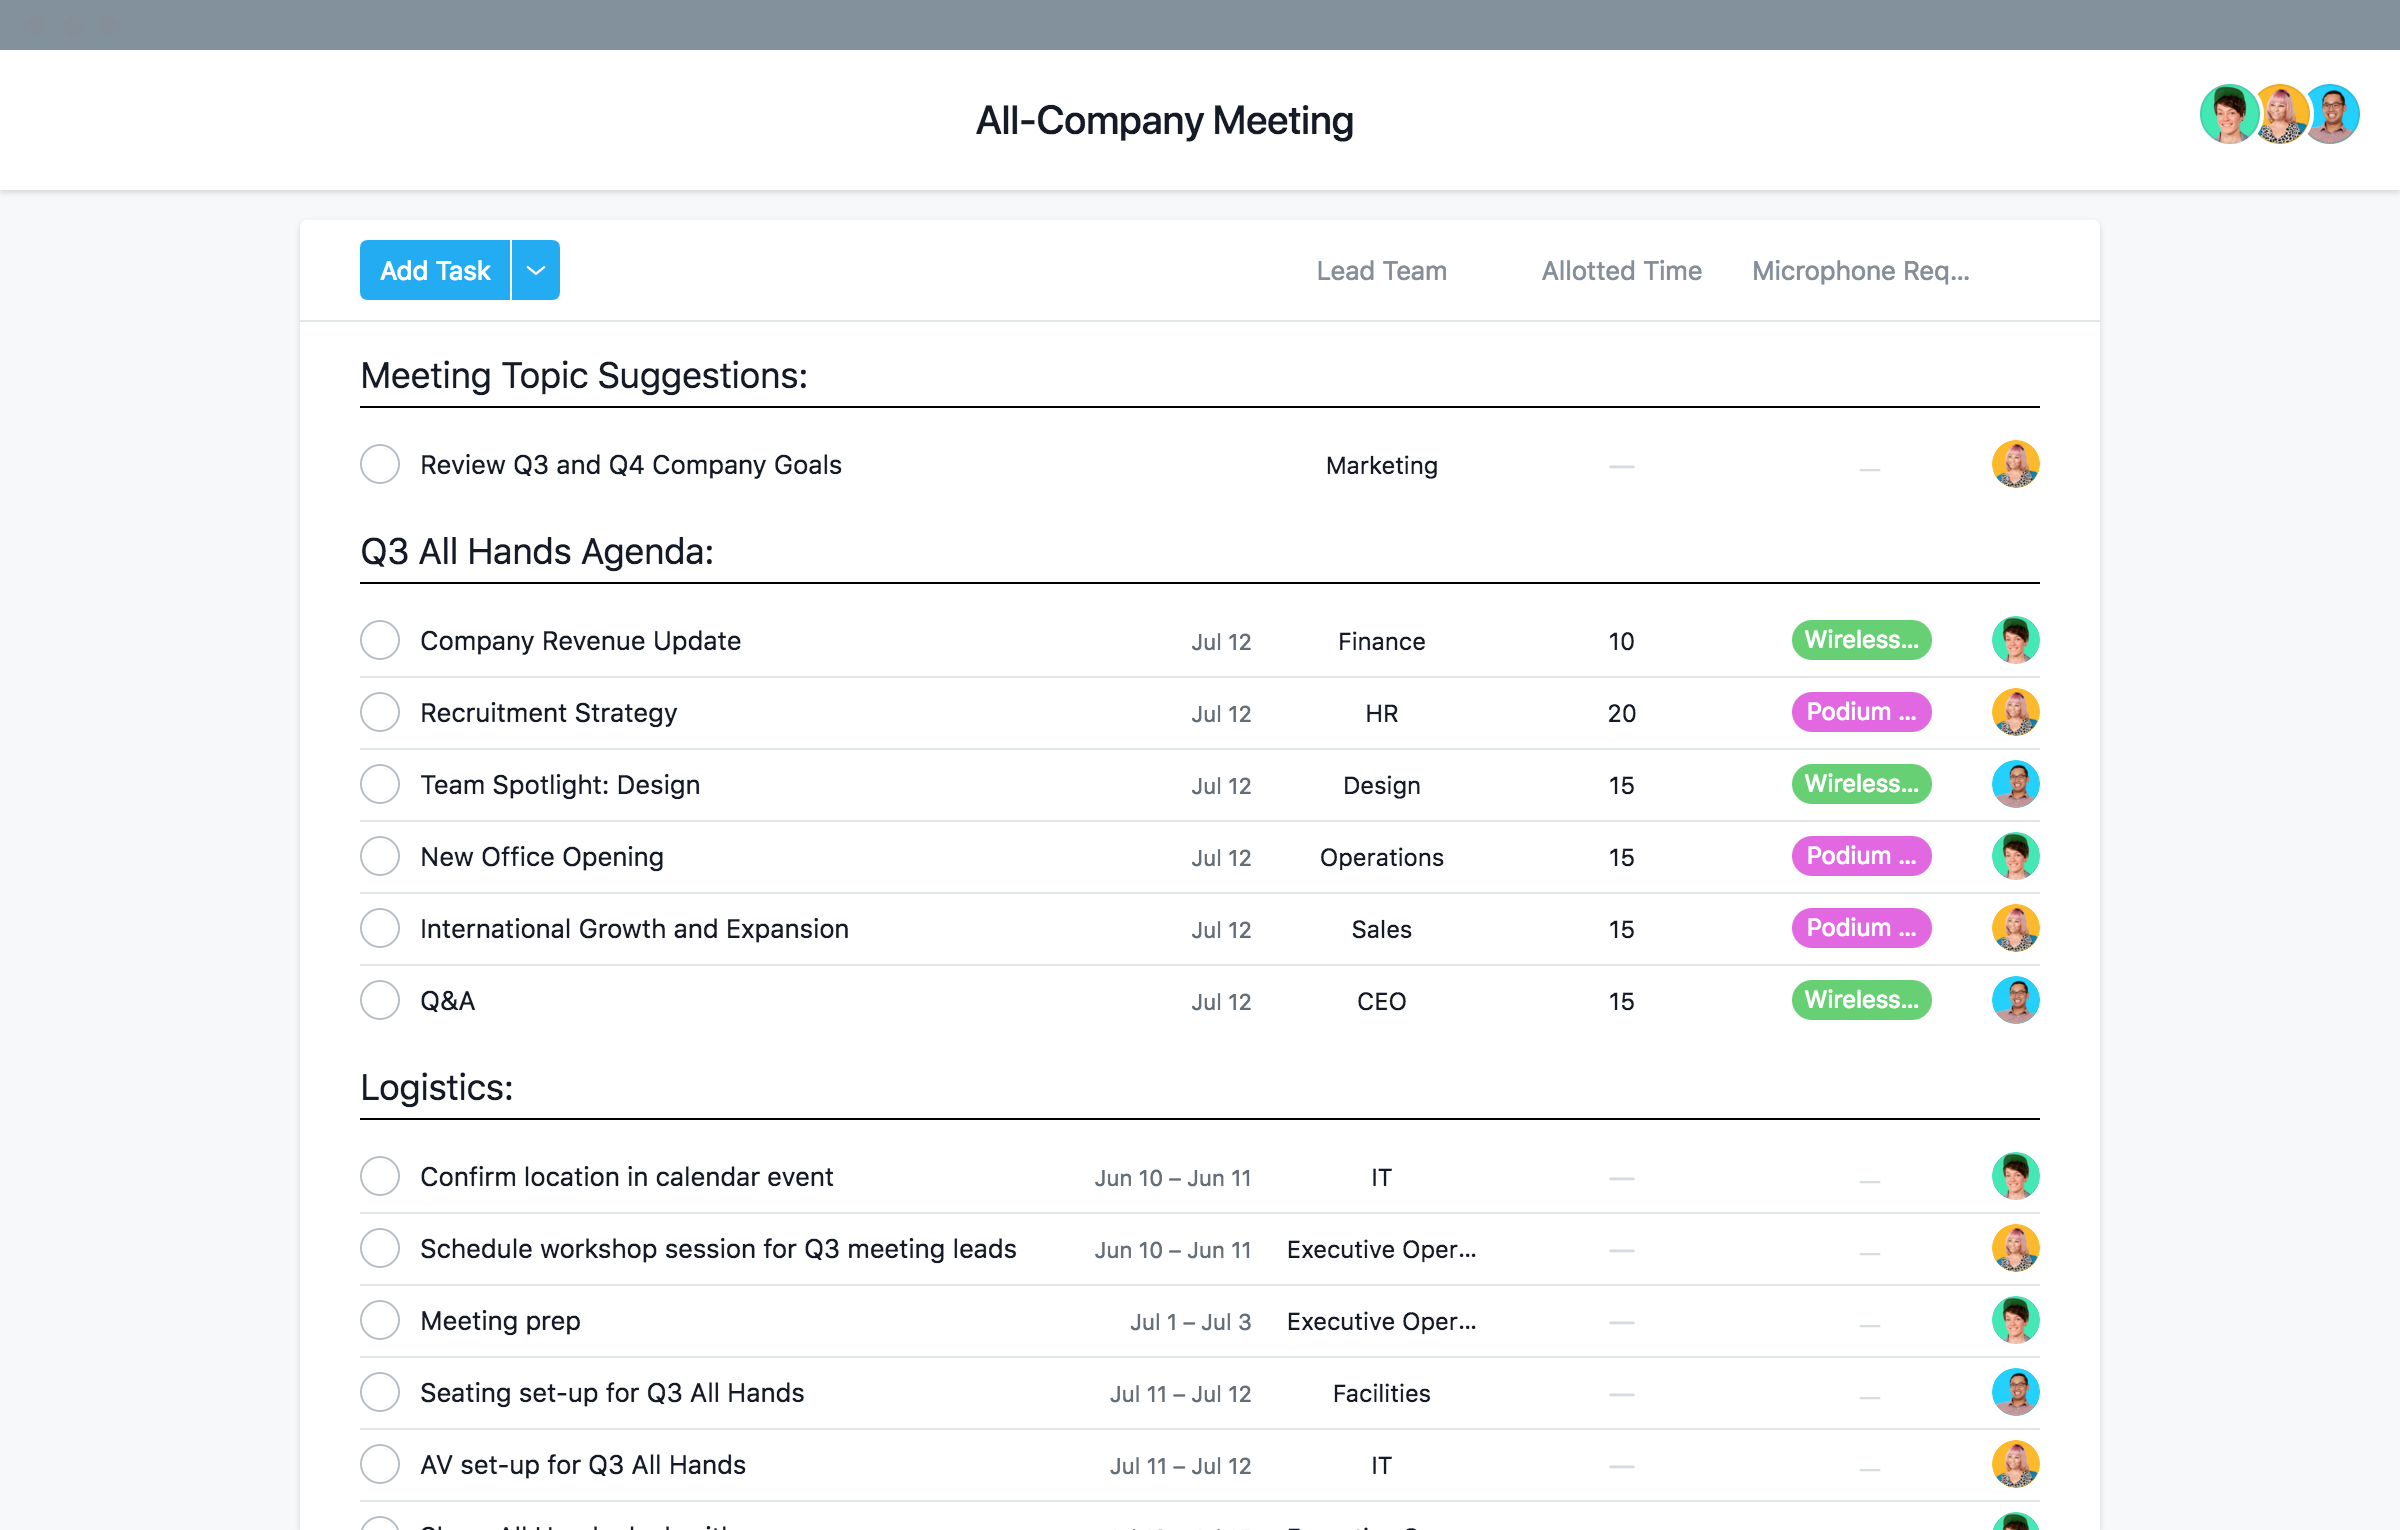The image size is (2400, 1530).
Task: Click the Wireless... microphone icon for Team Spotlight Design
Action: (1858, 783)
